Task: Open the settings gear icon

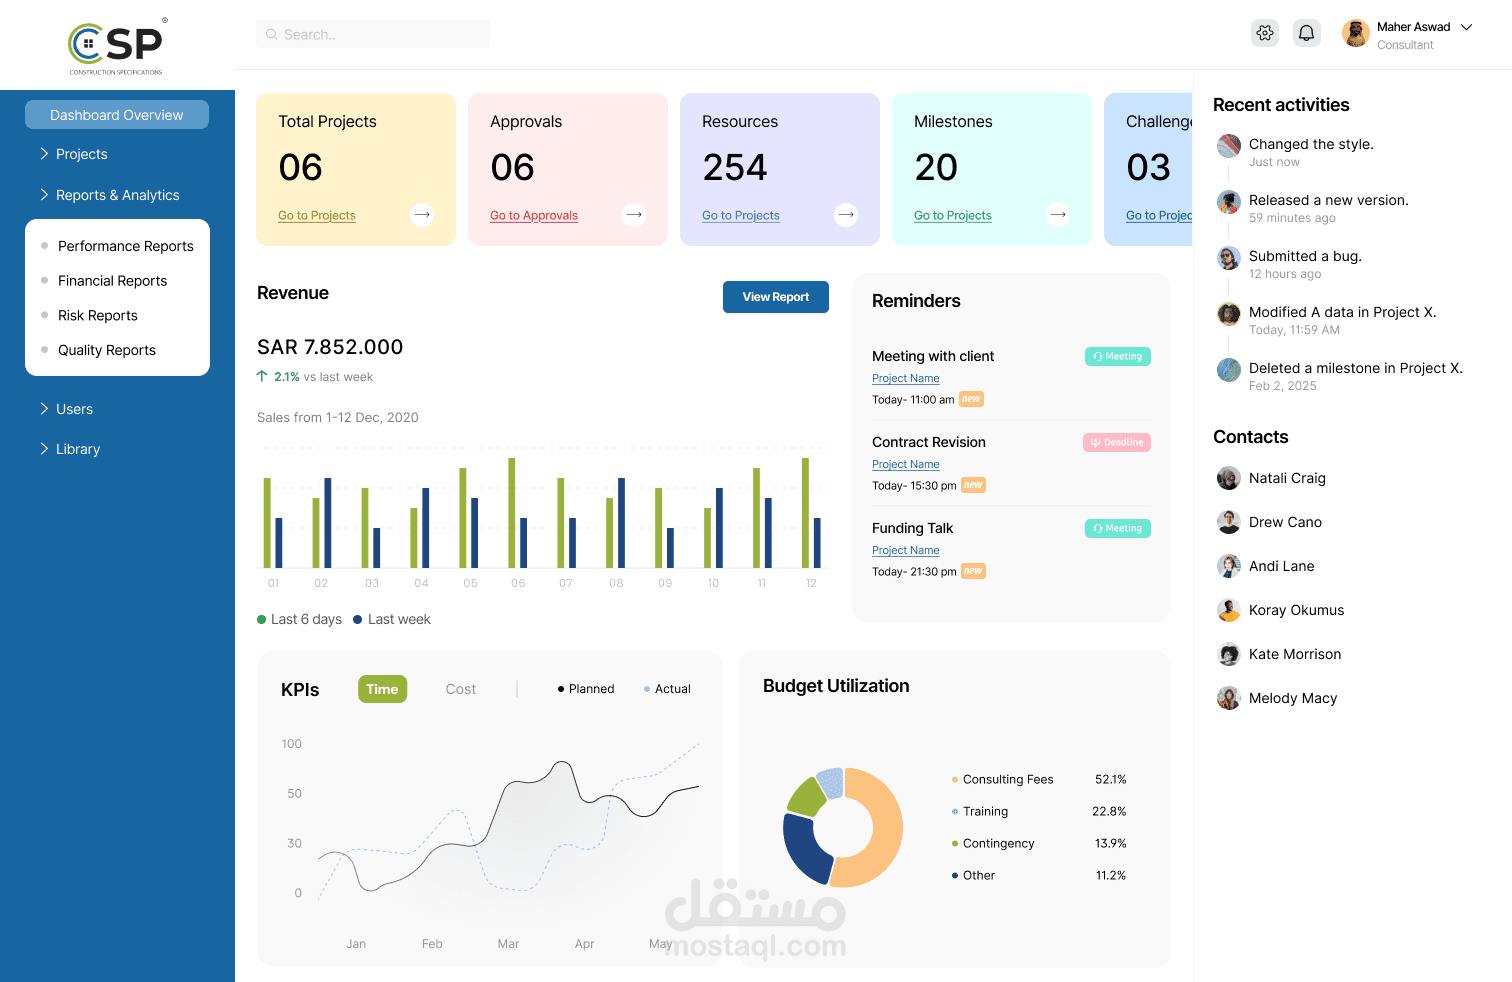Action: click(1265, 33)
